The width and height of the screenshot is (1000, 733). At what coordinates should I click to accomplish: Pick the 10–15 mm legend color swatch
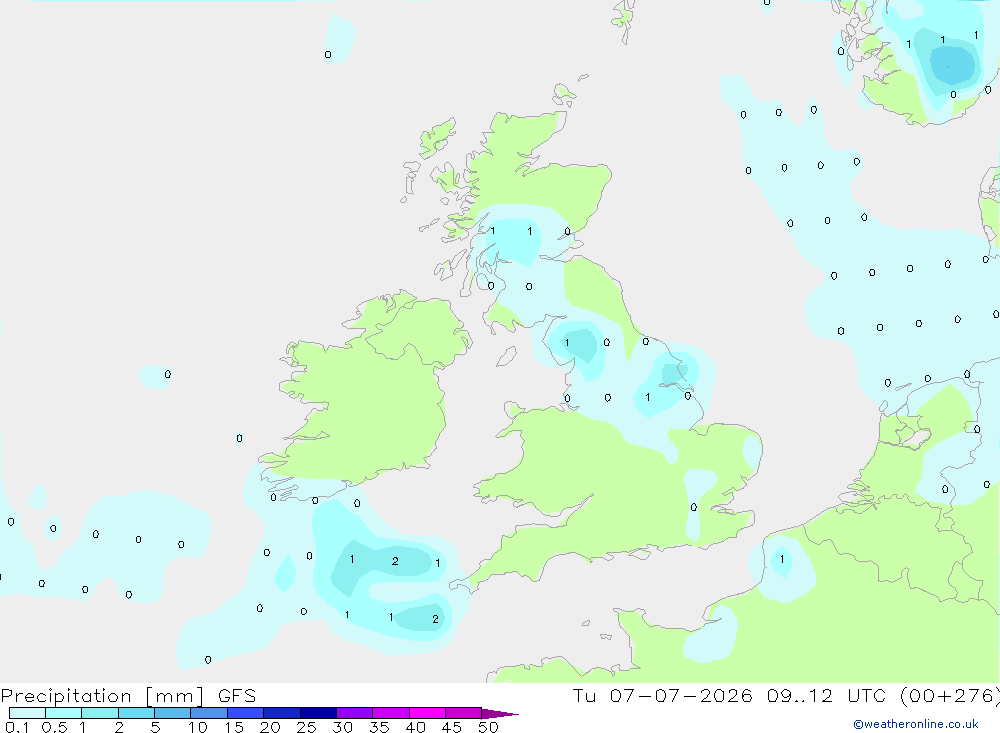pyautogui.click(x=209, y=713)
